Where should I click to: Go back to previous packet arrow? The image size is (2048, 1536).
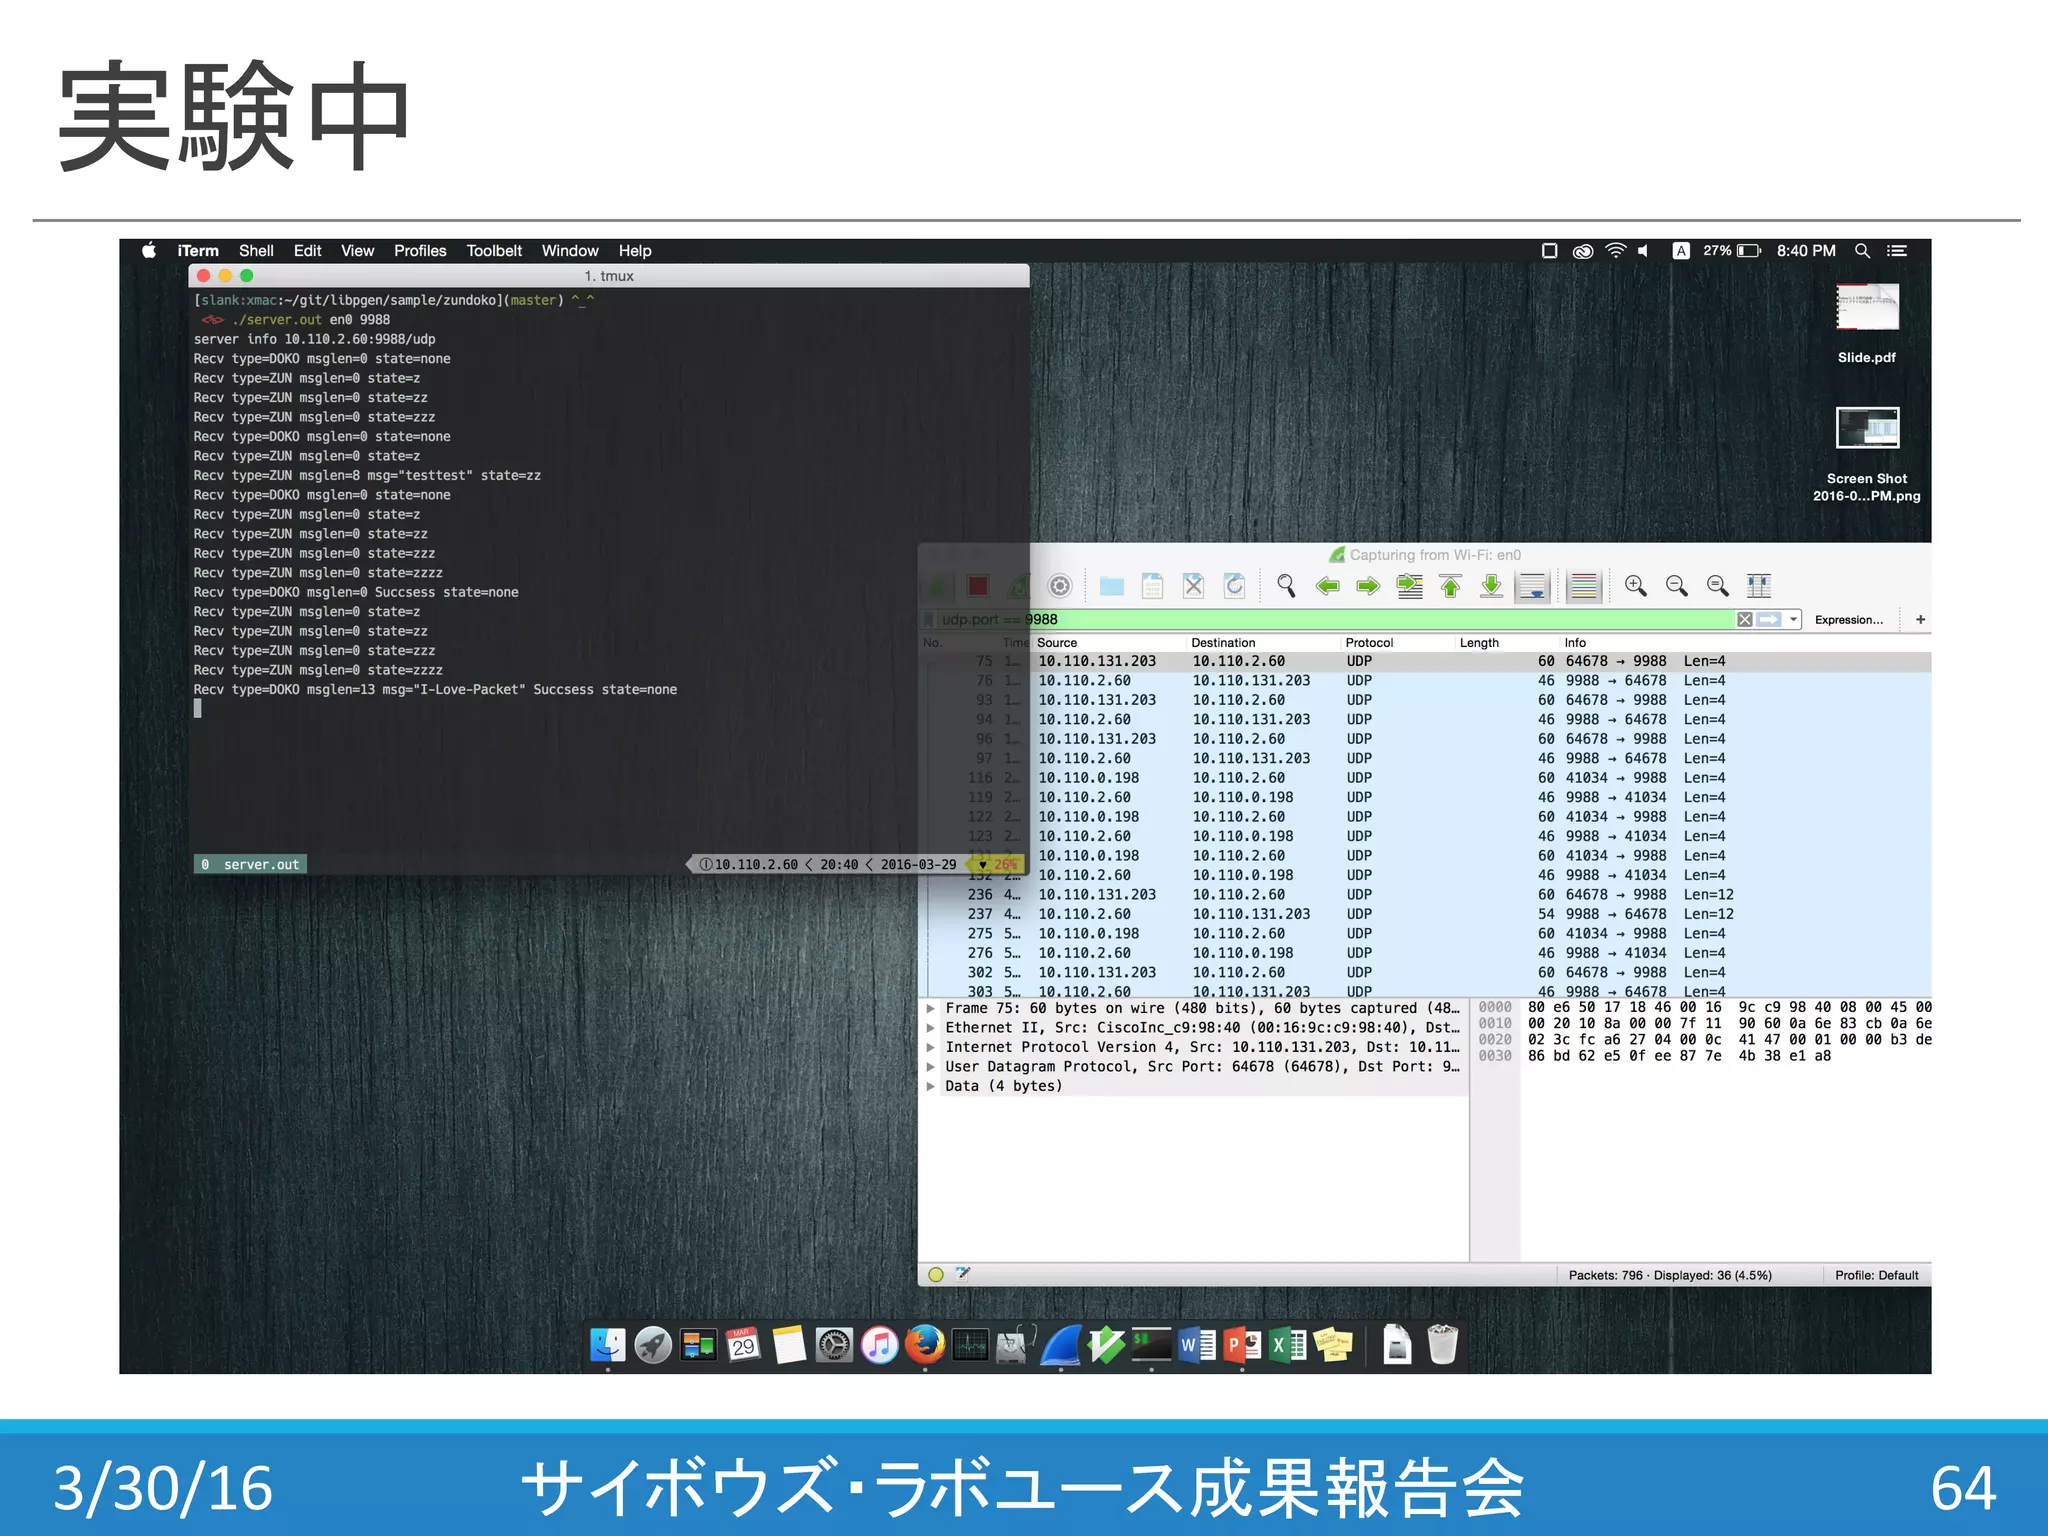(x=1328, y=586)
